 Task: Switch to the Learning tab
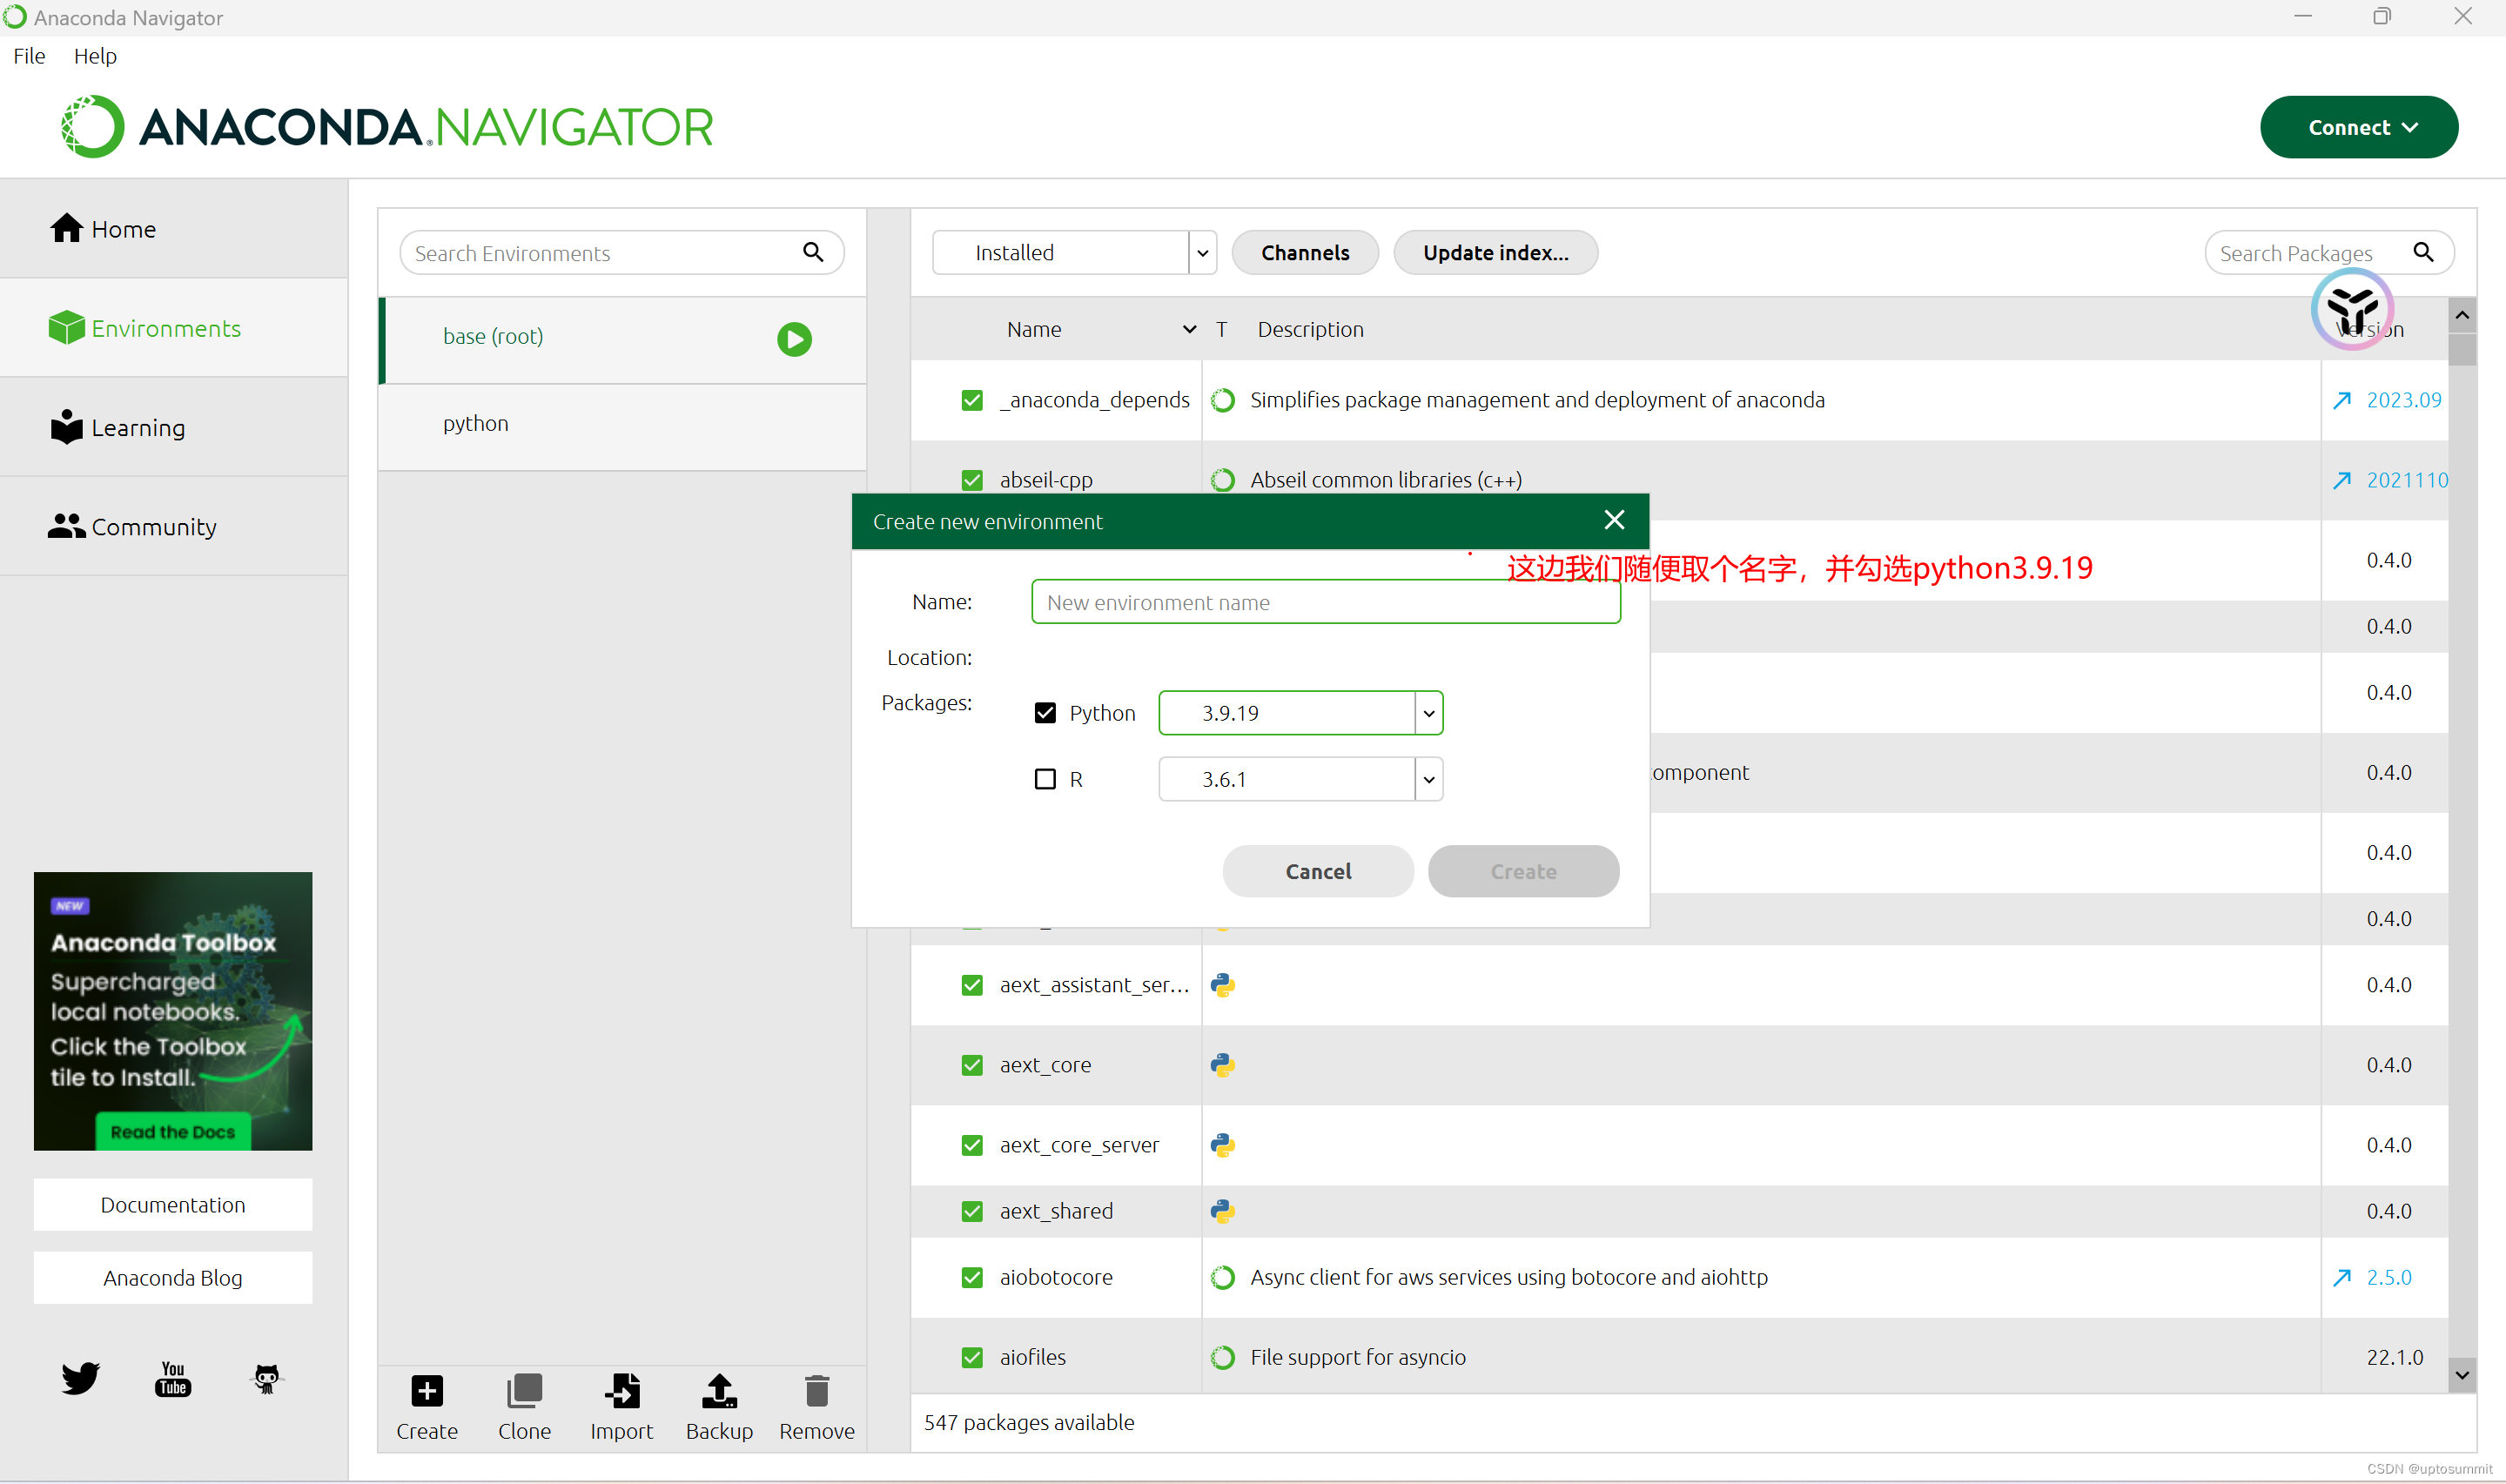138,428
